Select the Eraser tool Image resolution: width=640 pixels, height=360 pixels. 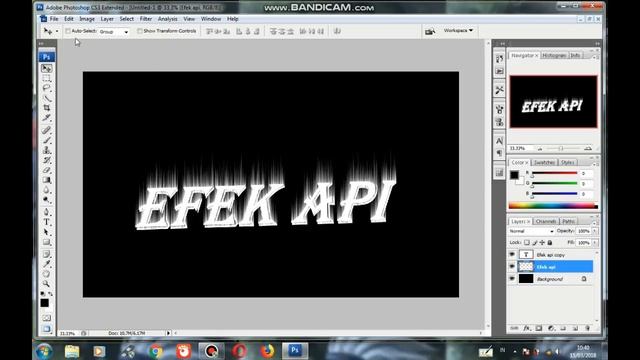[x=47, y=170]
